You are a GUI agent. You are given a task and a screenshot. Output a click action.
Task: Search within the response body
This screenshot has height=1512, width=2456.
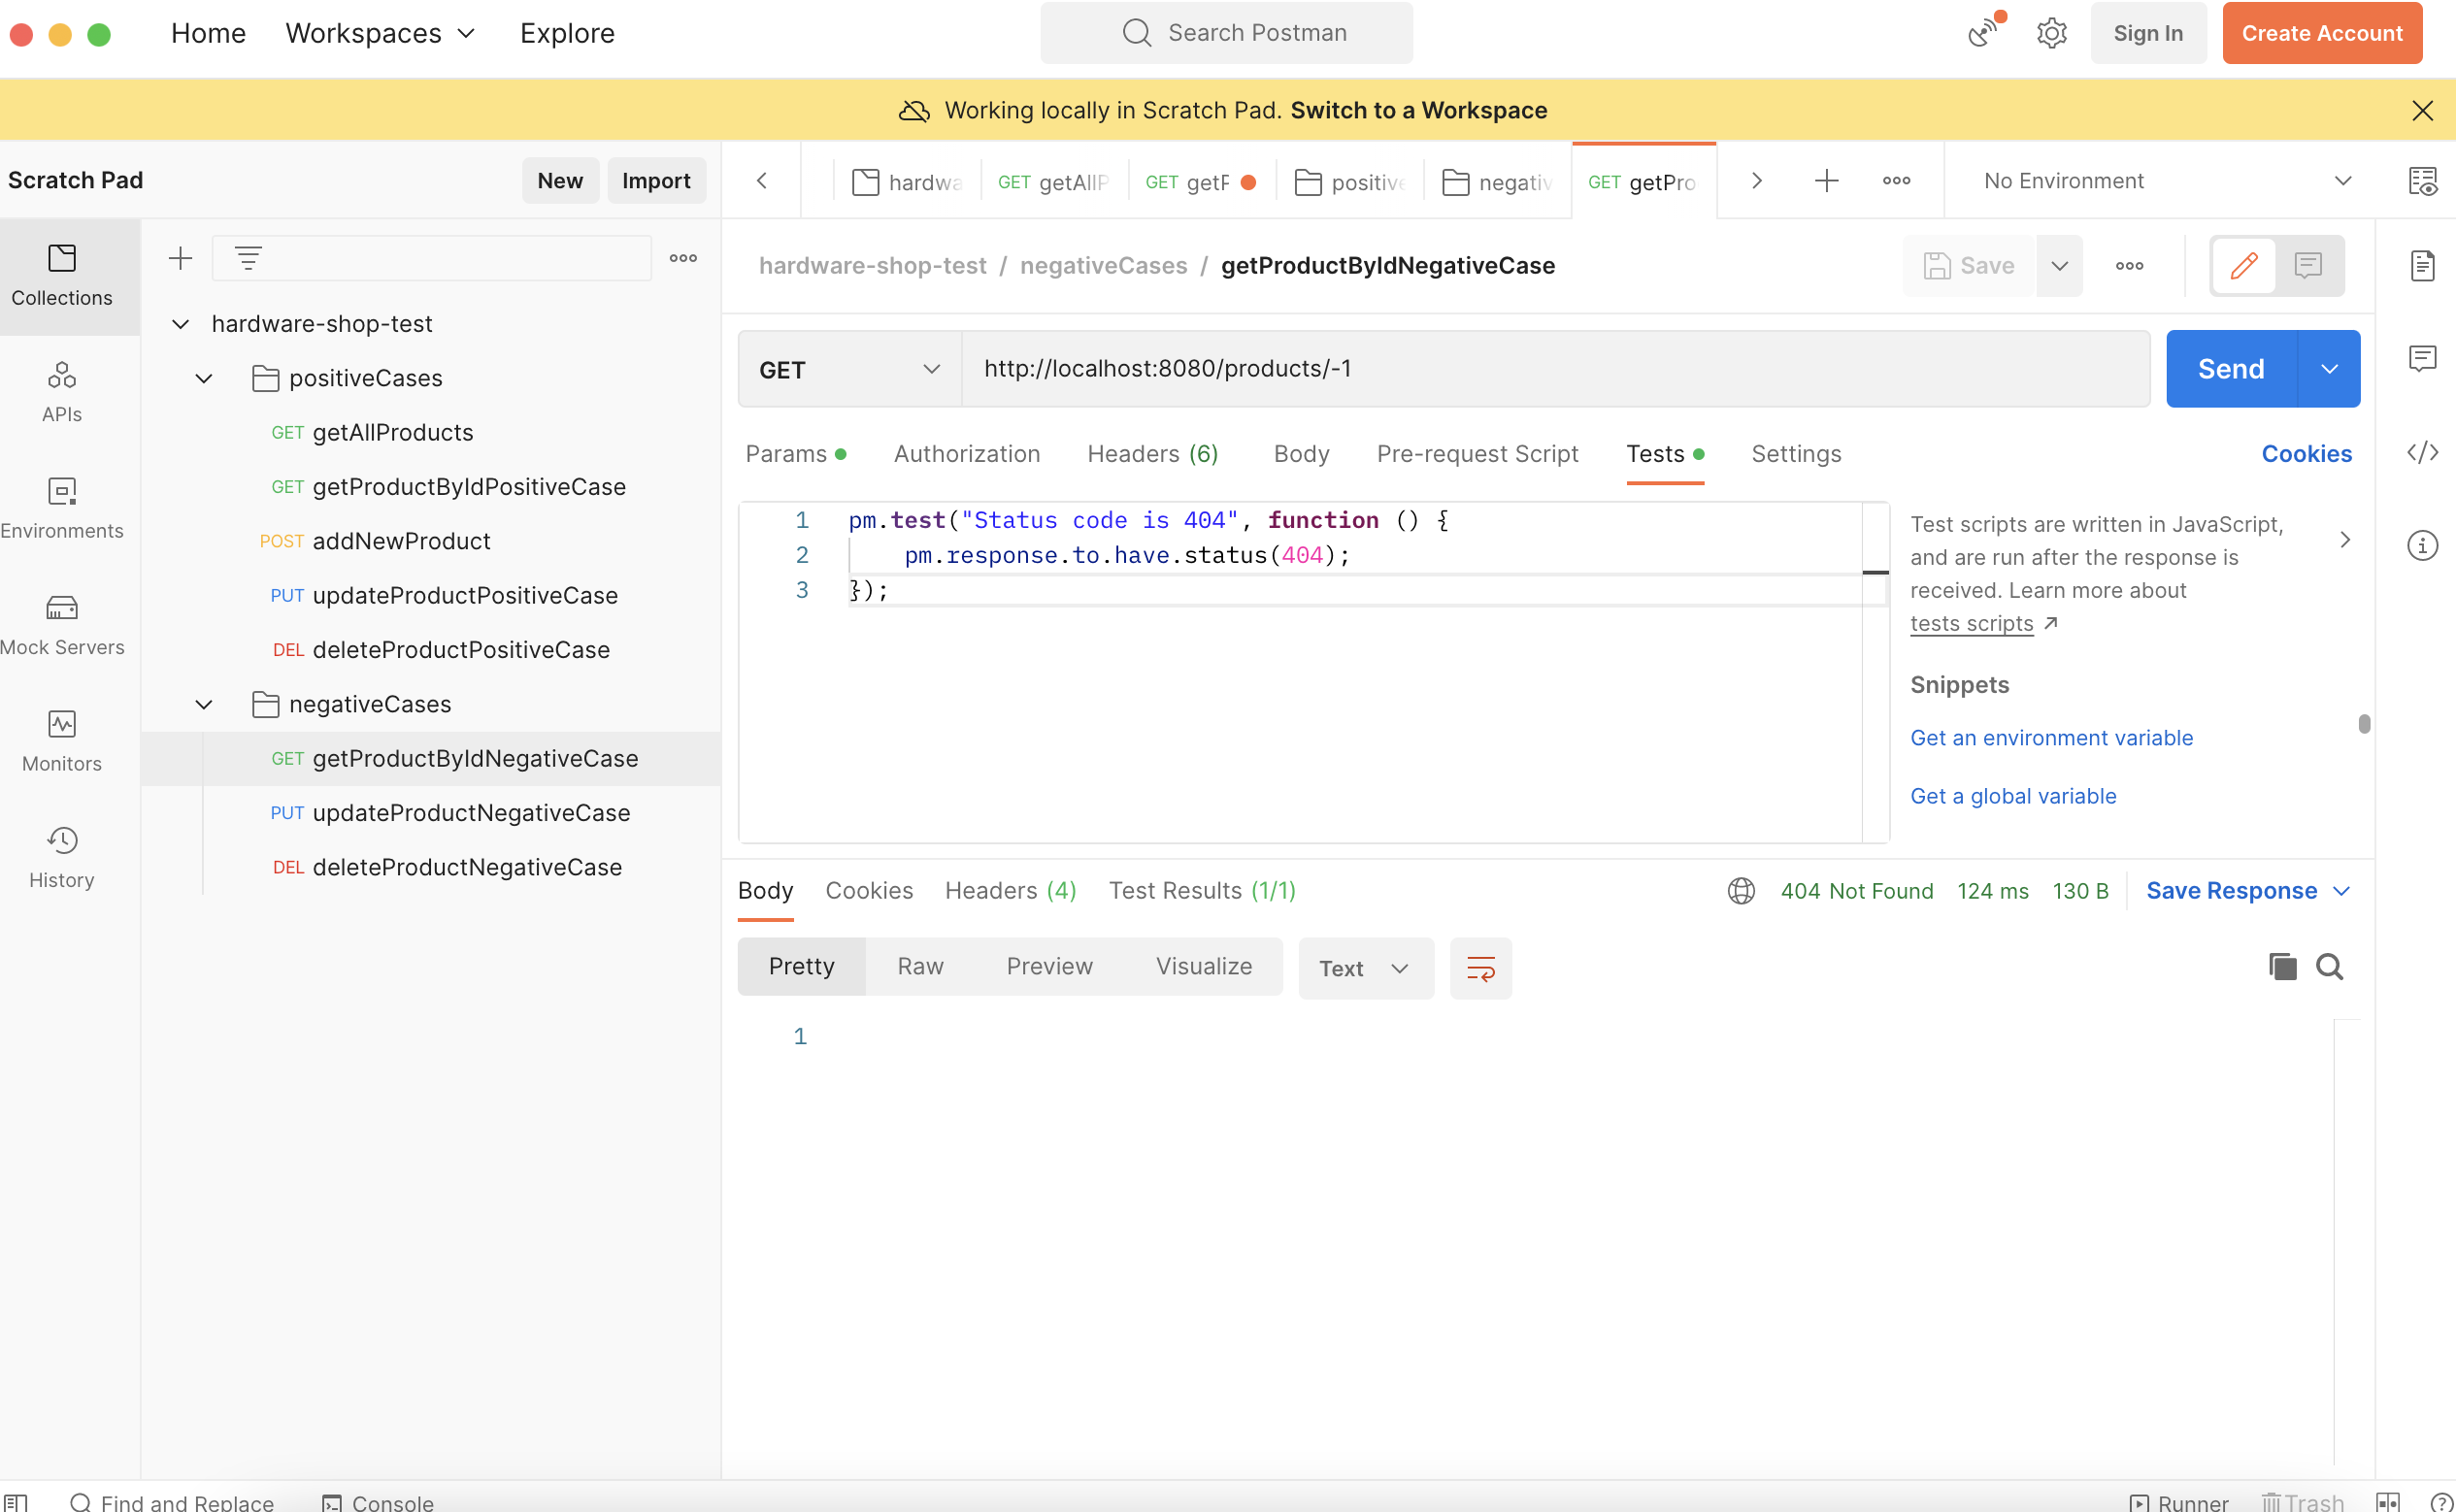pos(2330,967)
